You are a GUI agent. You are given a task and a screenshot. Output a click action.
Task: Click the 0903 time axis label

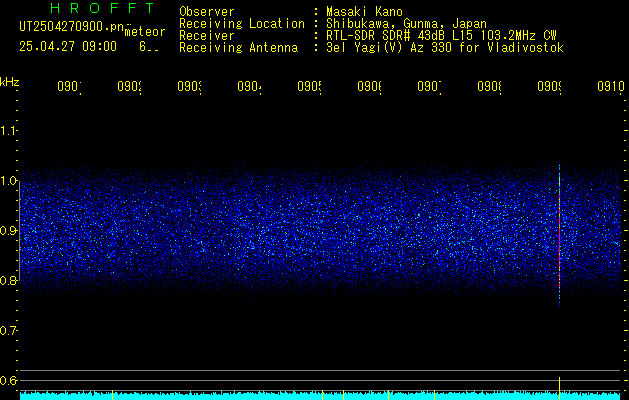pyautogui.click(x=189, y=86)
